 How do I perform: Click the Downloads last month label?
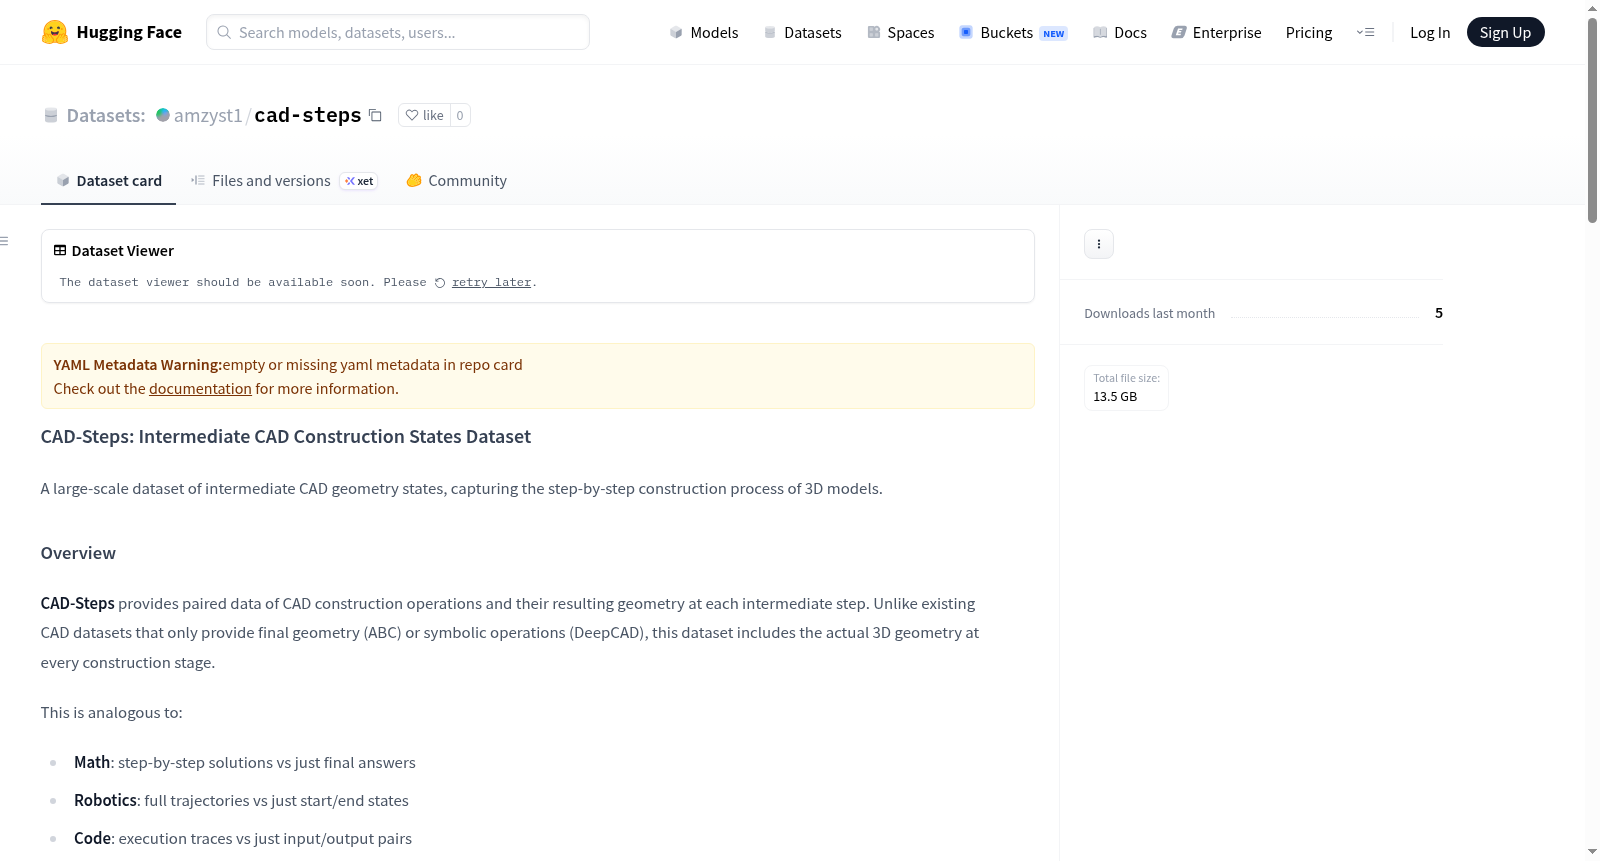click(x=1149, y=314)
